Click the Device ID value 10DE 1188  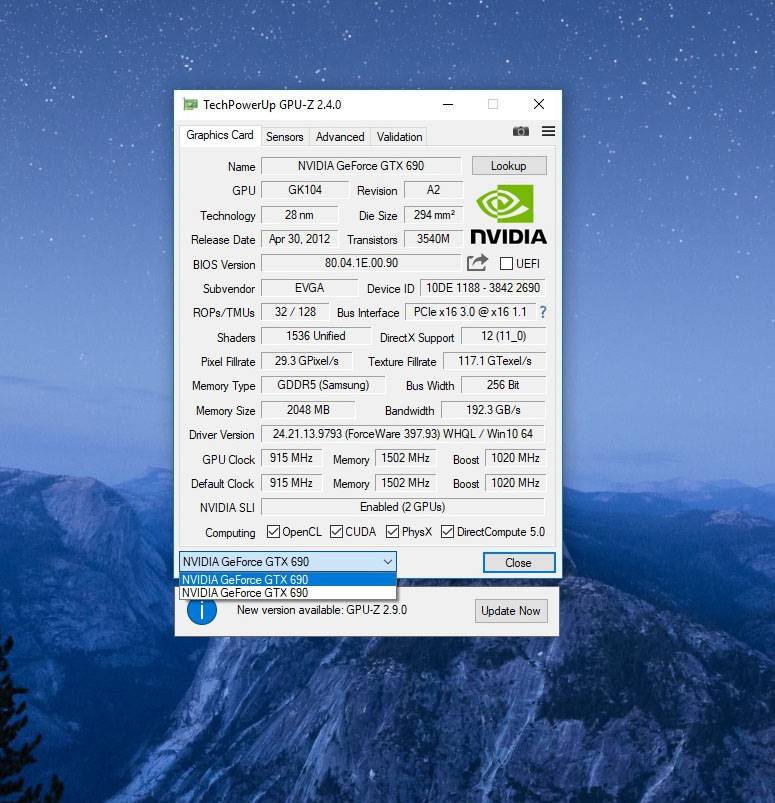point(483,288)
